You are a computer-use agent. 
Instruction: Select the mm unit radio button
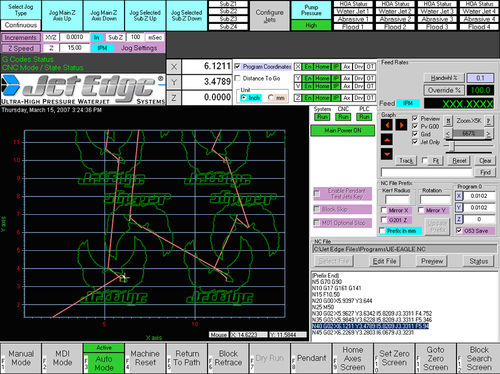tap(271, 98)
